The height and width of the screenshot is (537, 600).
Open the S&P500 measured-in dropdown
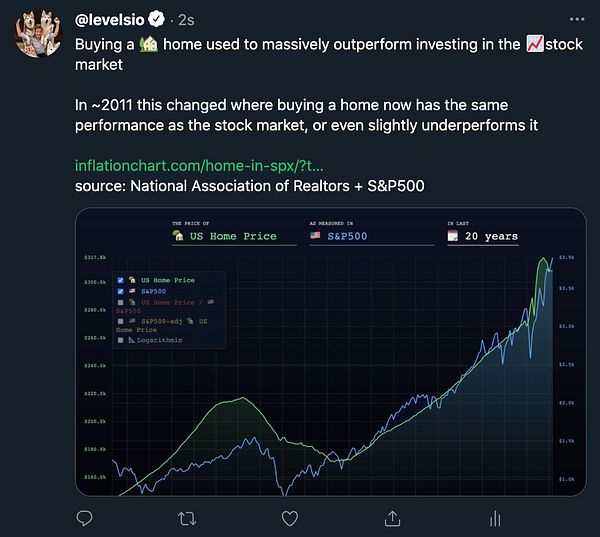point(372,236)
